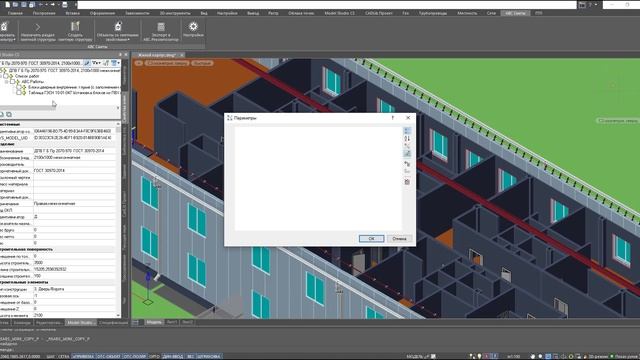
Task: Toggle checkbox next to Список работ
Action: point(6,76)
